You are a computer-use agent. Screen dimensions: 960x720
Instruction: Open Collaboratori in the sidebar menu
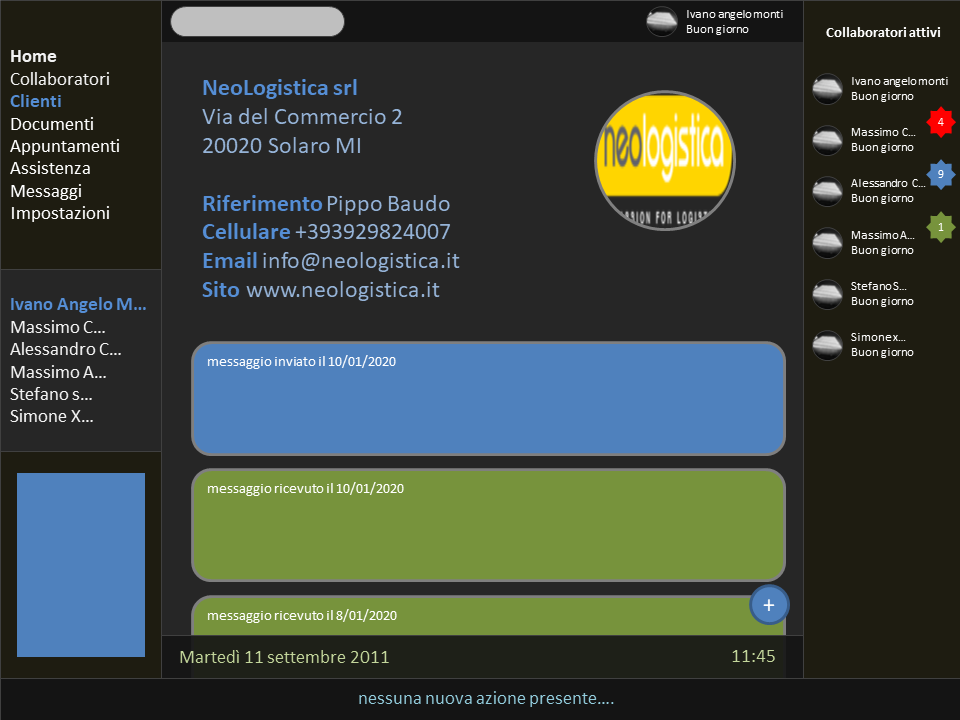(60, 79)
